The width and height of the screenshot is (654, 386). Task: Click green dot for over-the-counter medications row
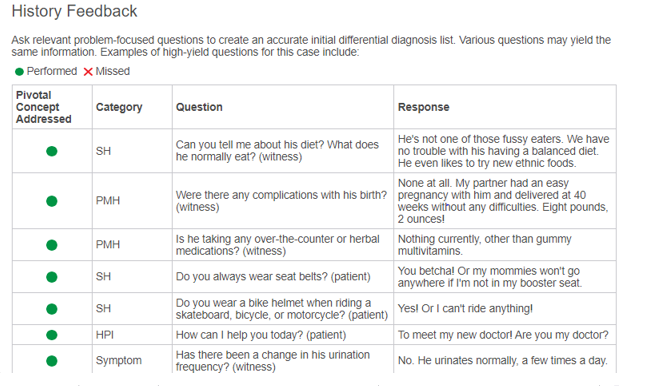click(x=52, y=245)
